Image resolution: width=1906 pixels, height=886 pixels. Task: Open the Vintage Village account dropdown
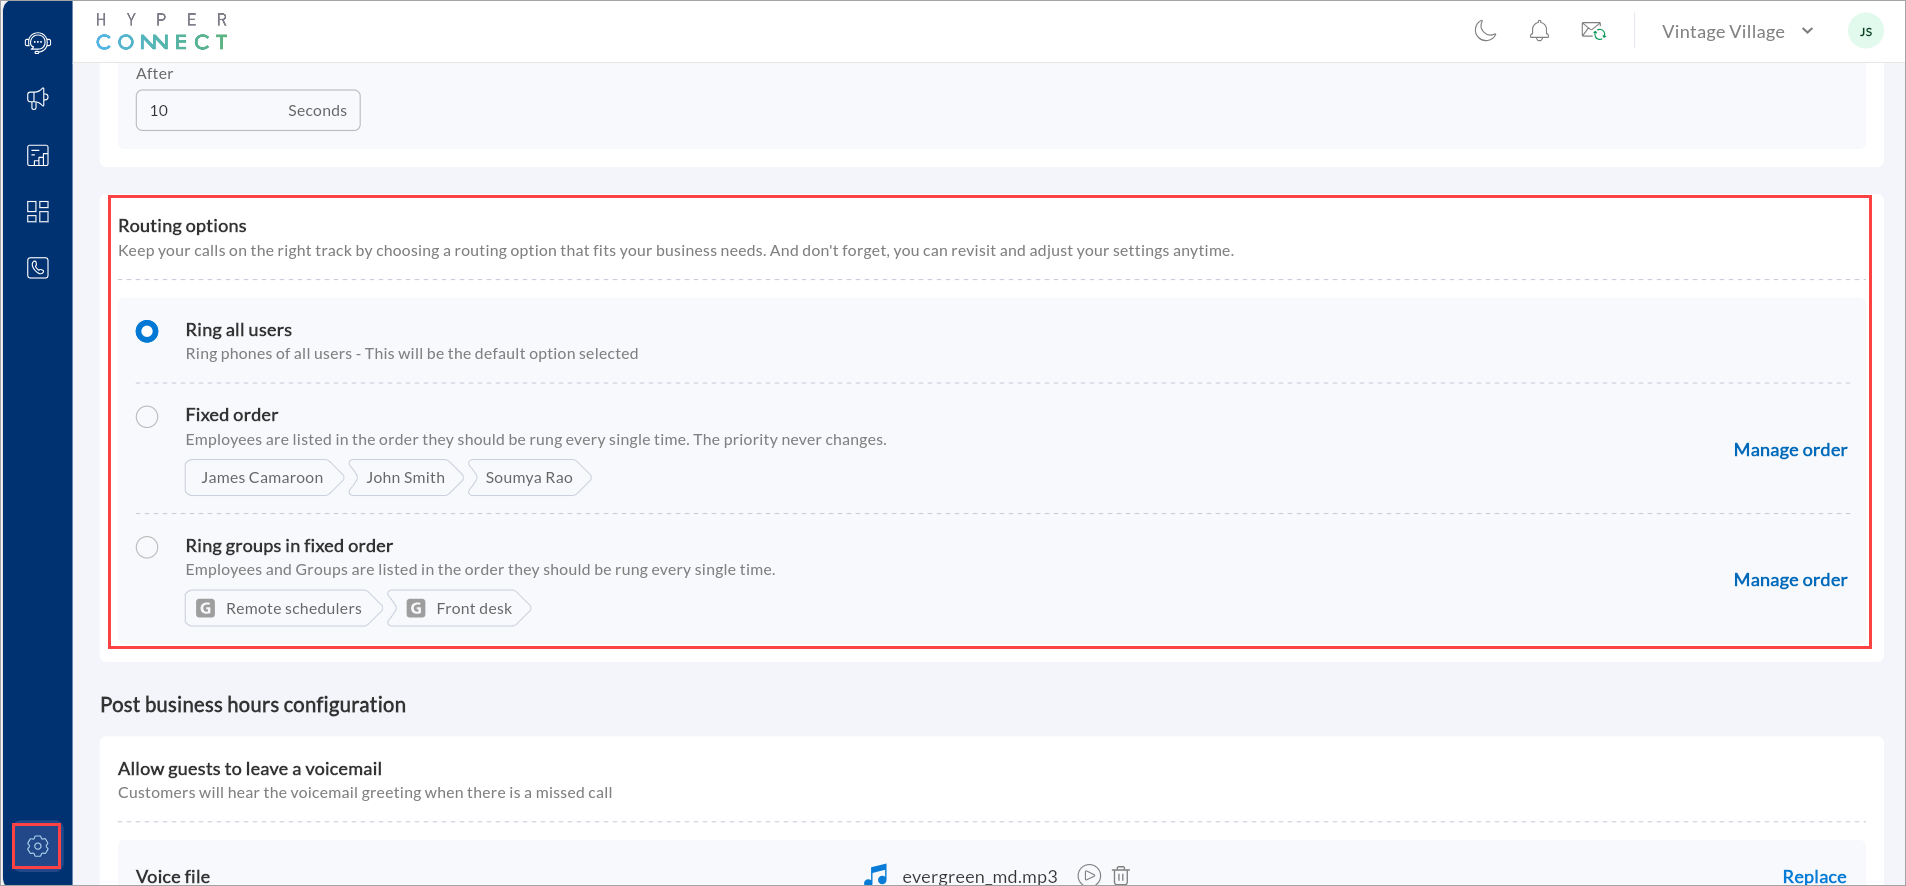pos(1737,31)
